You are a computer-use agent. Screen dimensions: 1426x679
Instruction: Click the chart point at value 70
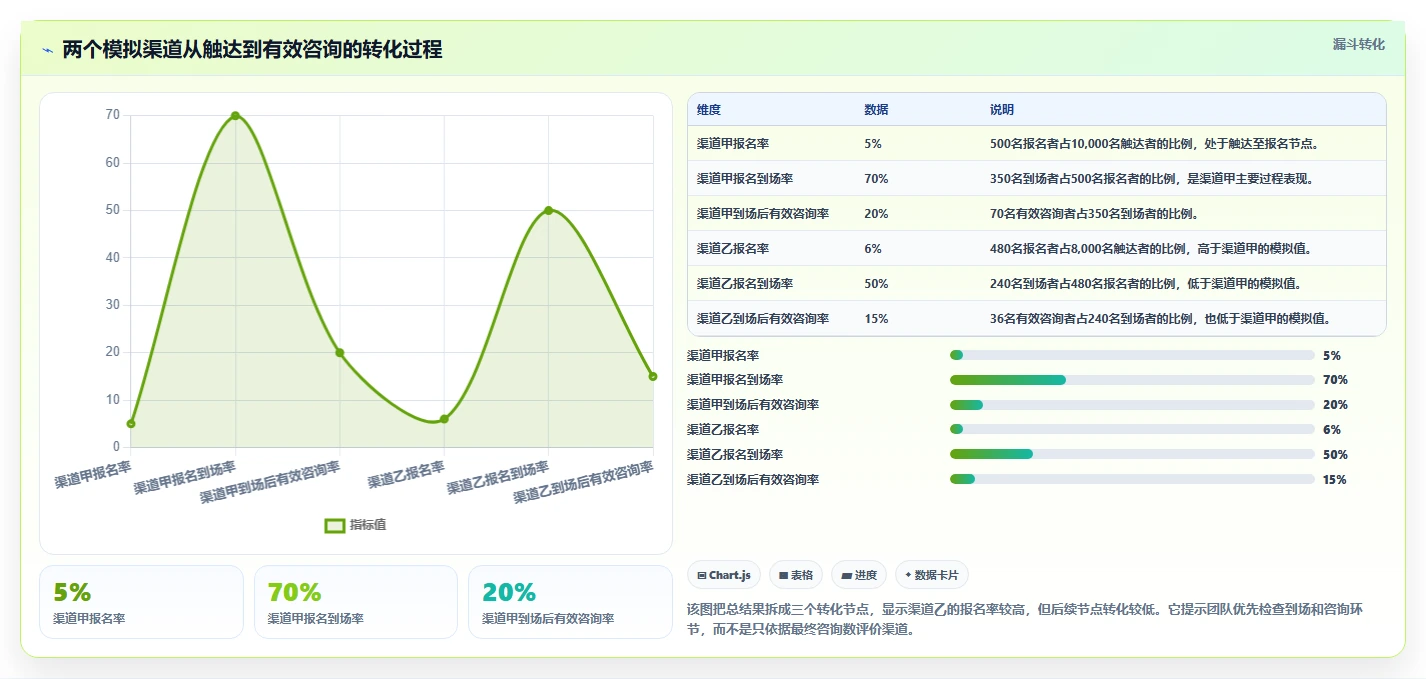(x=235, y=116)
